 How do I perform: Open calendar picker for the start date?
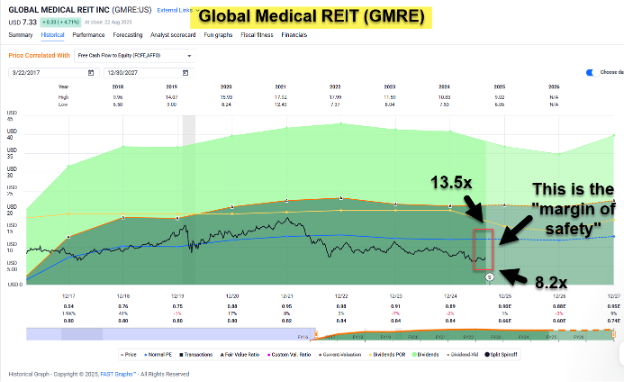[91, 73]
